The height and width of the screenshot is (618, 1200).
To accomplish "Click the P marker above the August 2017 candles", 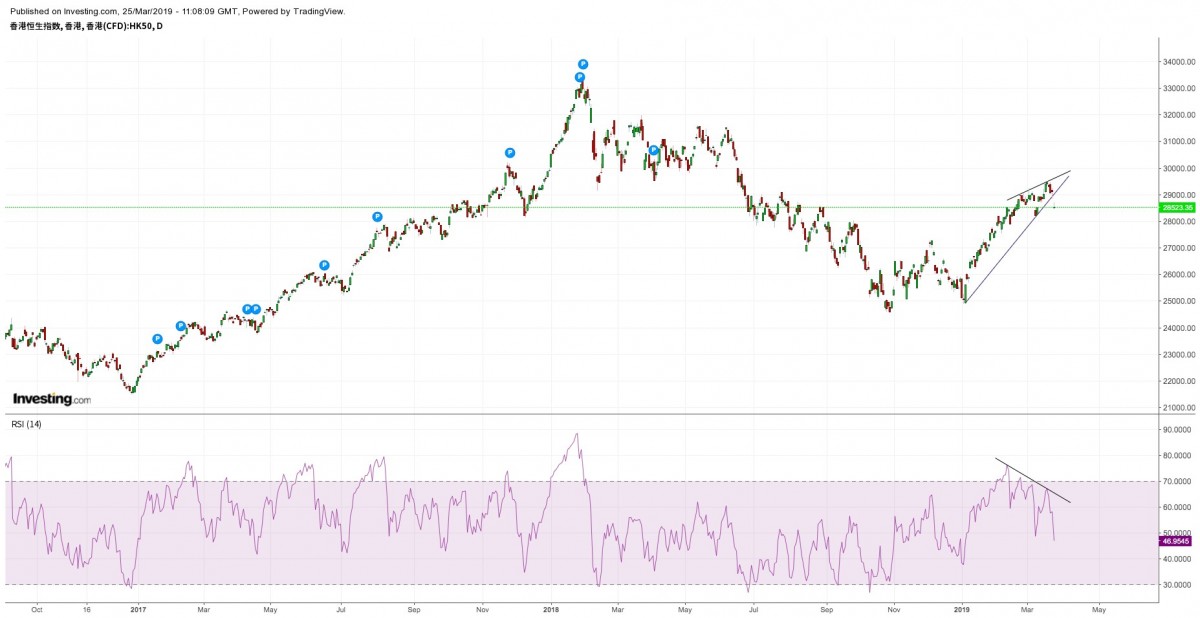I will [x=377, y=217].
